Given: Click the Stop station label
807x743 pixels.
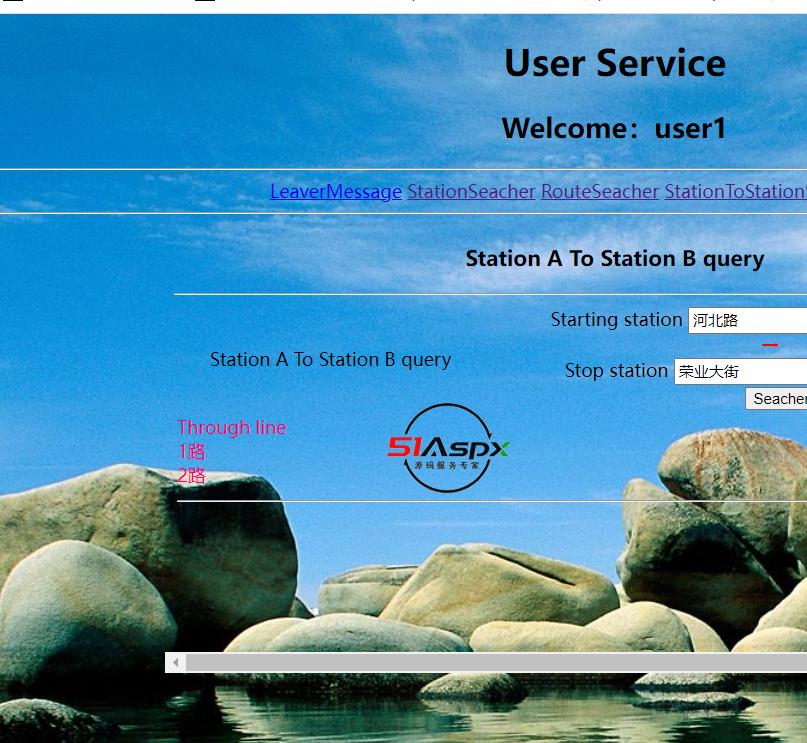Looking at the screenshot, I should [x=616, y=370].
